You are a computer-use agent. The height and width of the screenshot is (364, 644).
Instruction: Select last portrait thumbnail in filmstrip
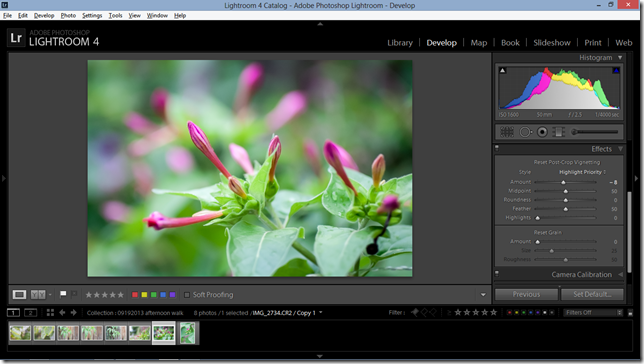pyautogui.click(x=188, y=333)
